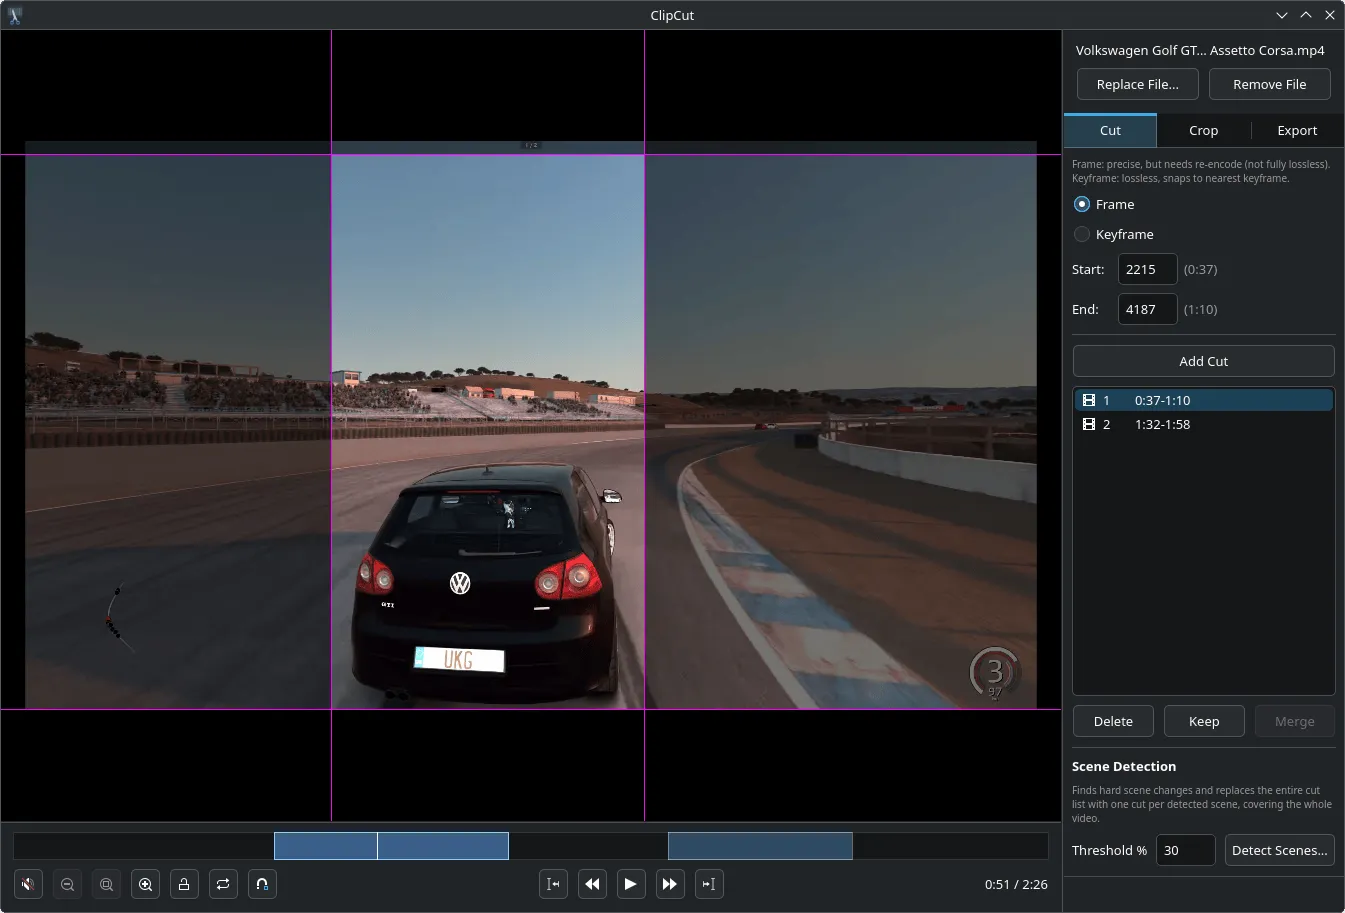Screen dimensions: 1345x913
Task: Click the Remove File button
Action: click(x=1270, y=84)
